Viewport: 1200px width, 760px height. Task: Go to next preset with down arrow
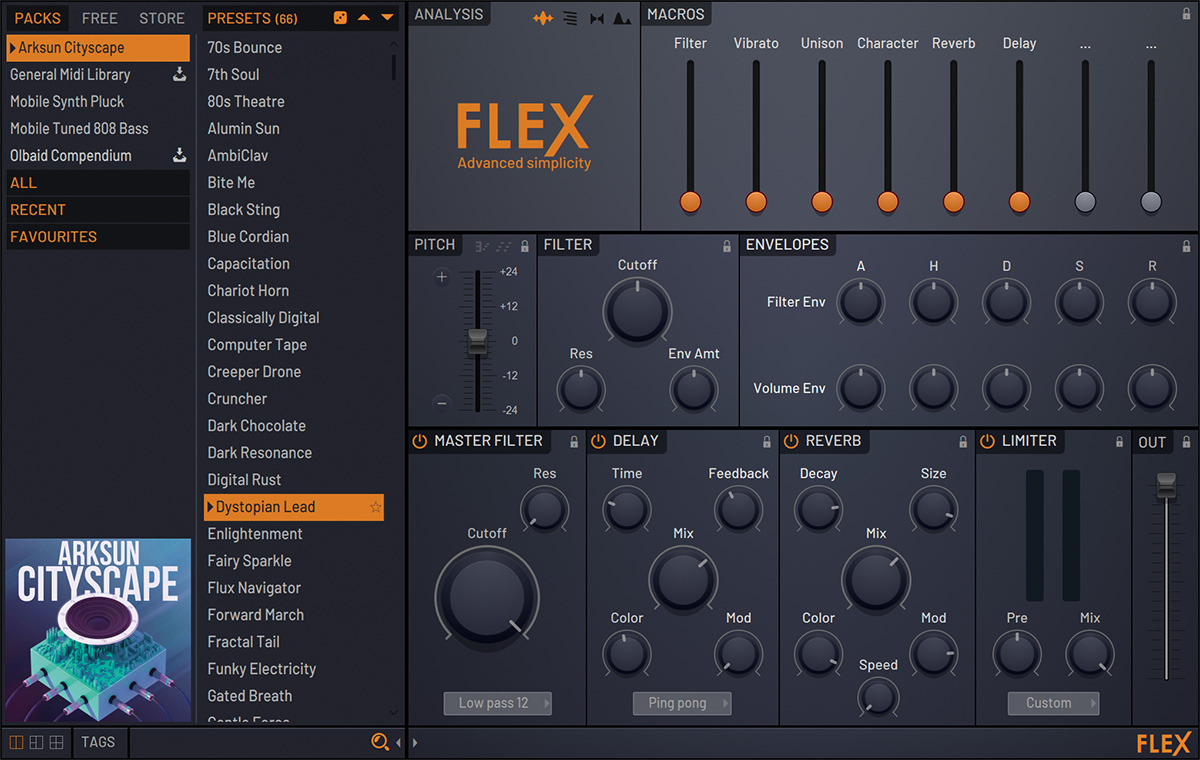click(387, 18)
